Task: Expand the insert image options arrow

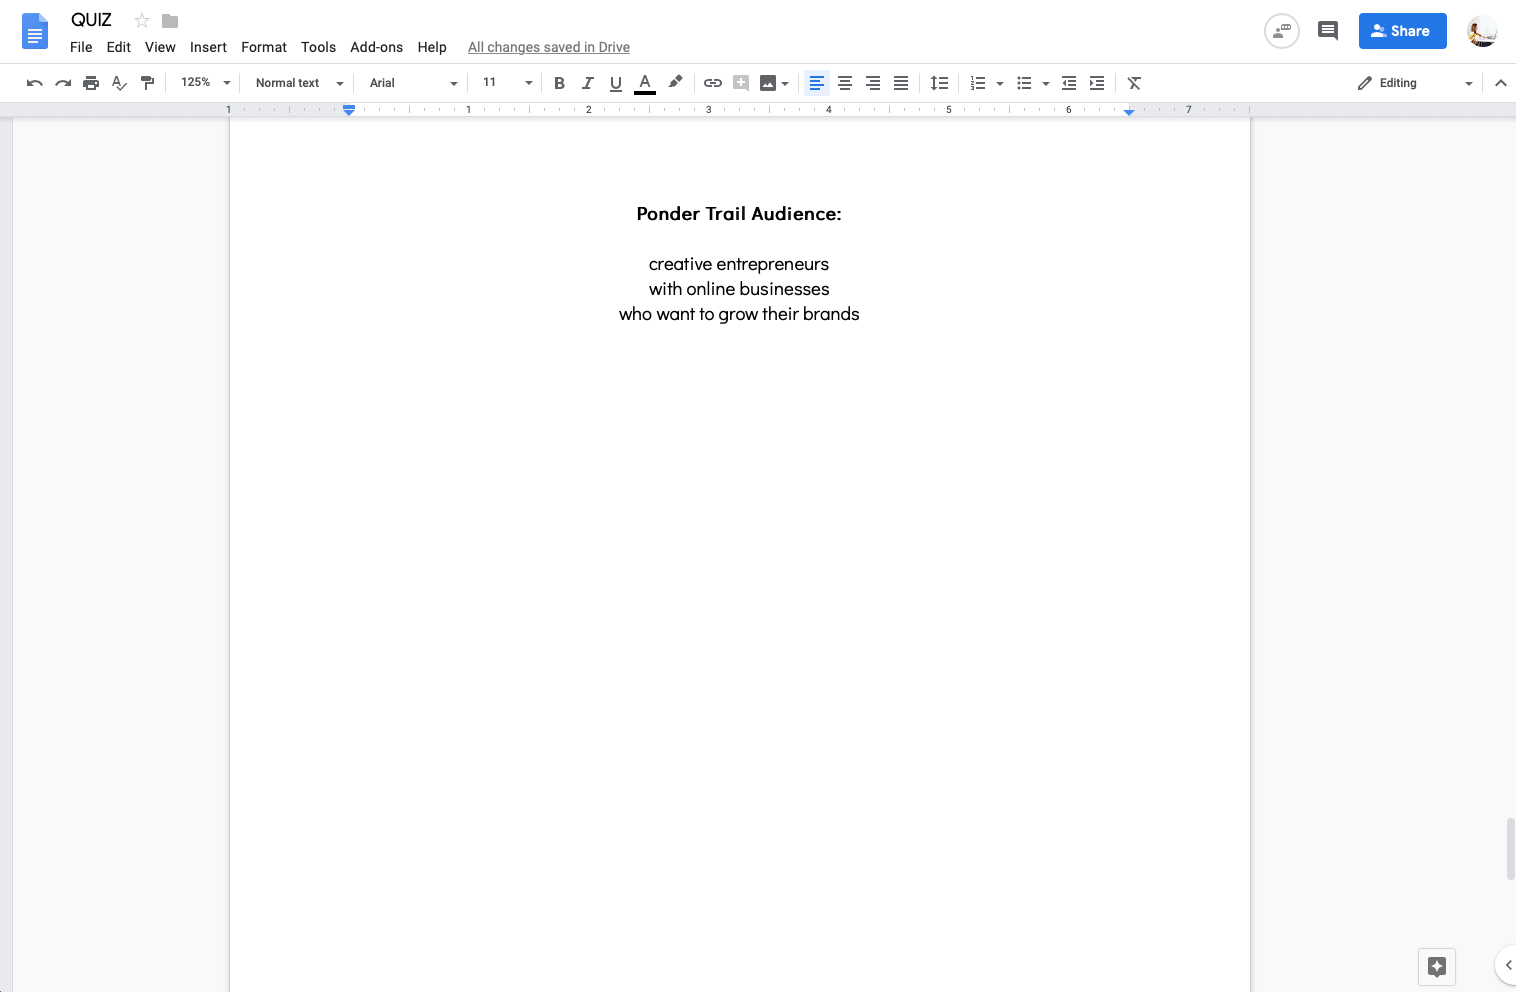Action: click(785, 83)
